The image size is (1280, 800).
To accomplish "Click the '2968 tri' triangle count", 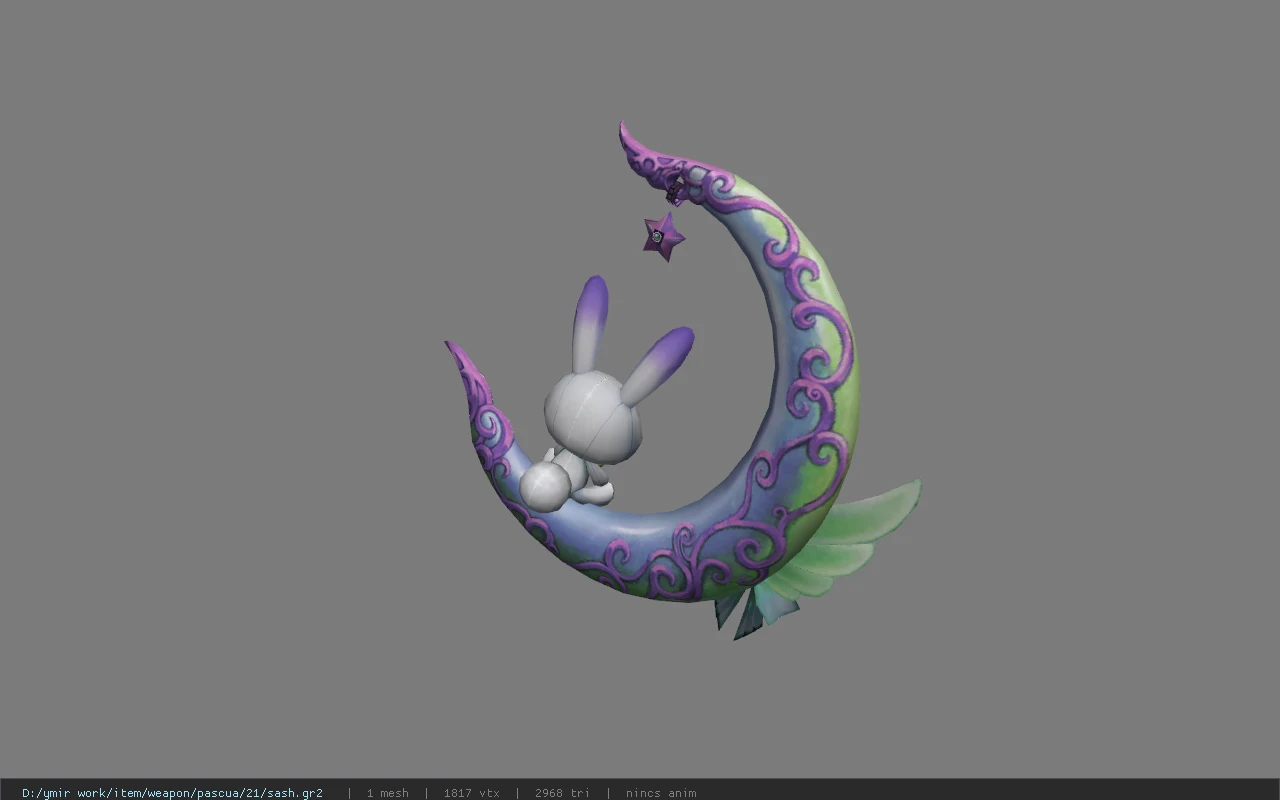I will point(562,793).
